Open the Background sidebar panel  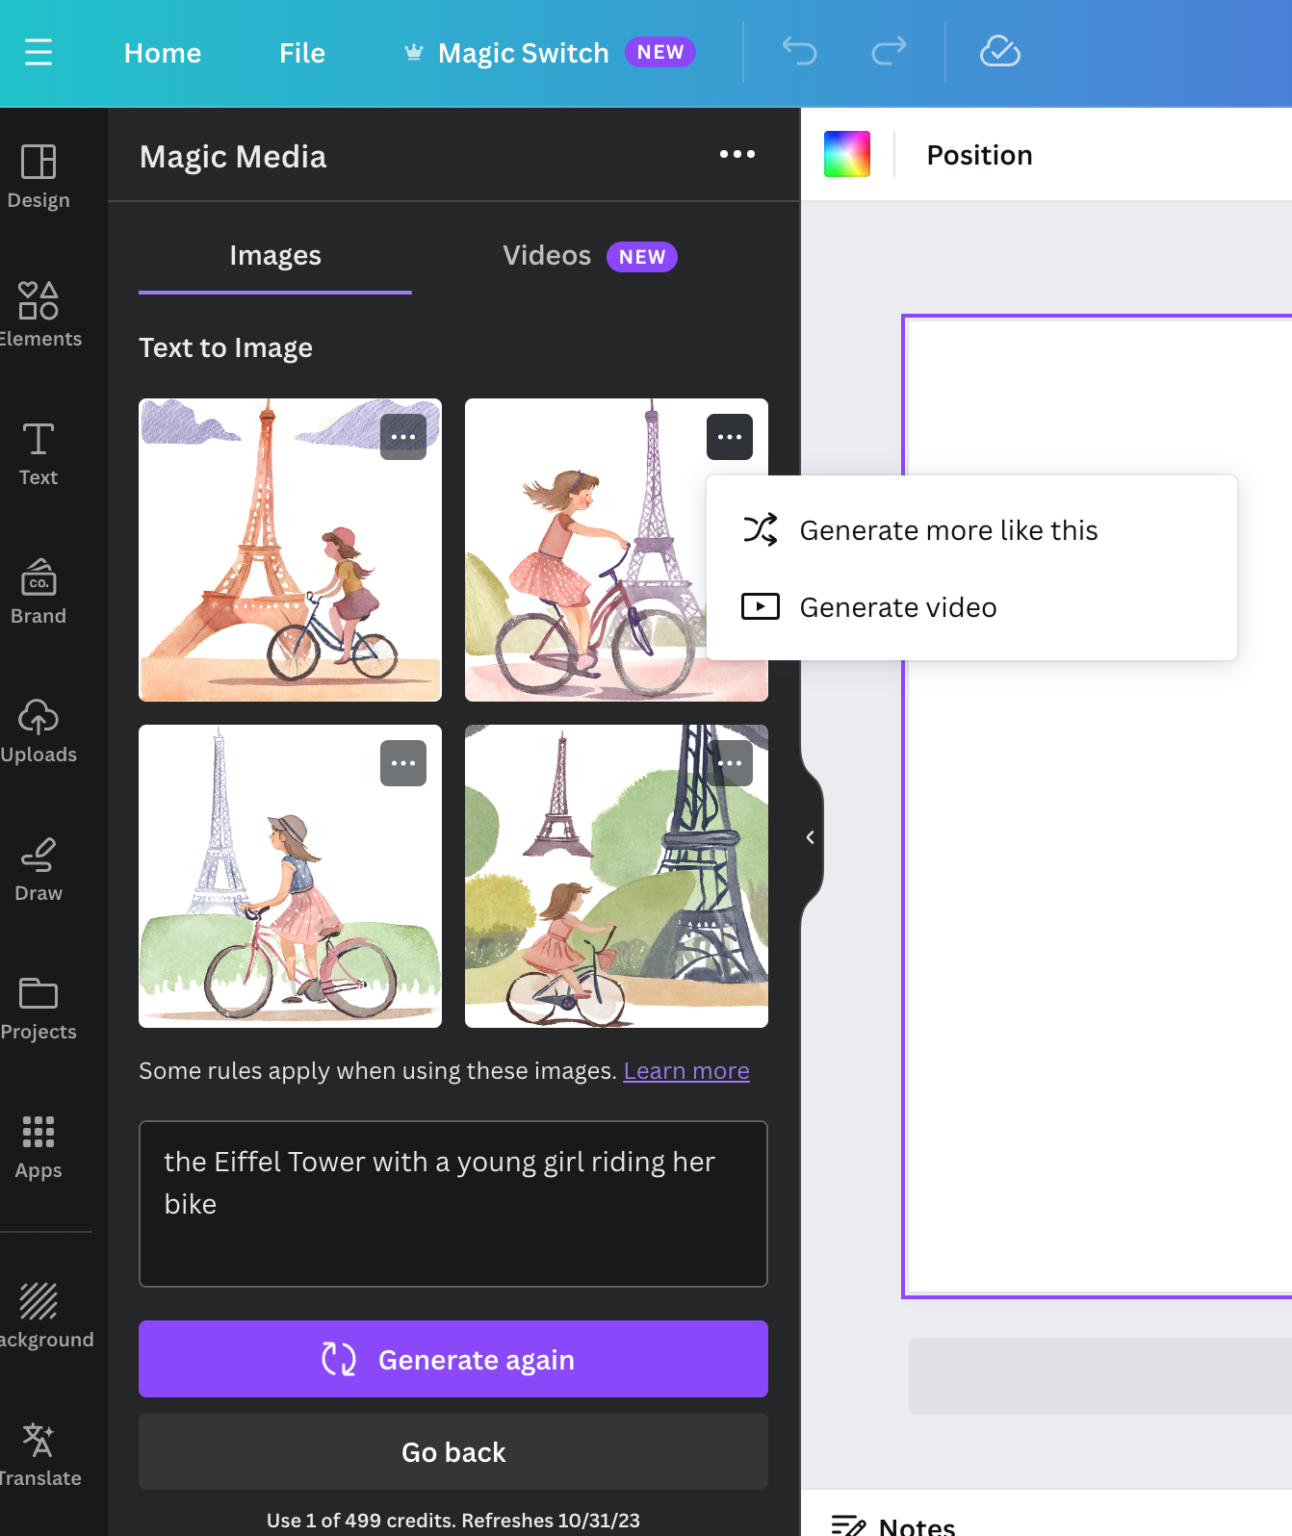point(40,1316)
